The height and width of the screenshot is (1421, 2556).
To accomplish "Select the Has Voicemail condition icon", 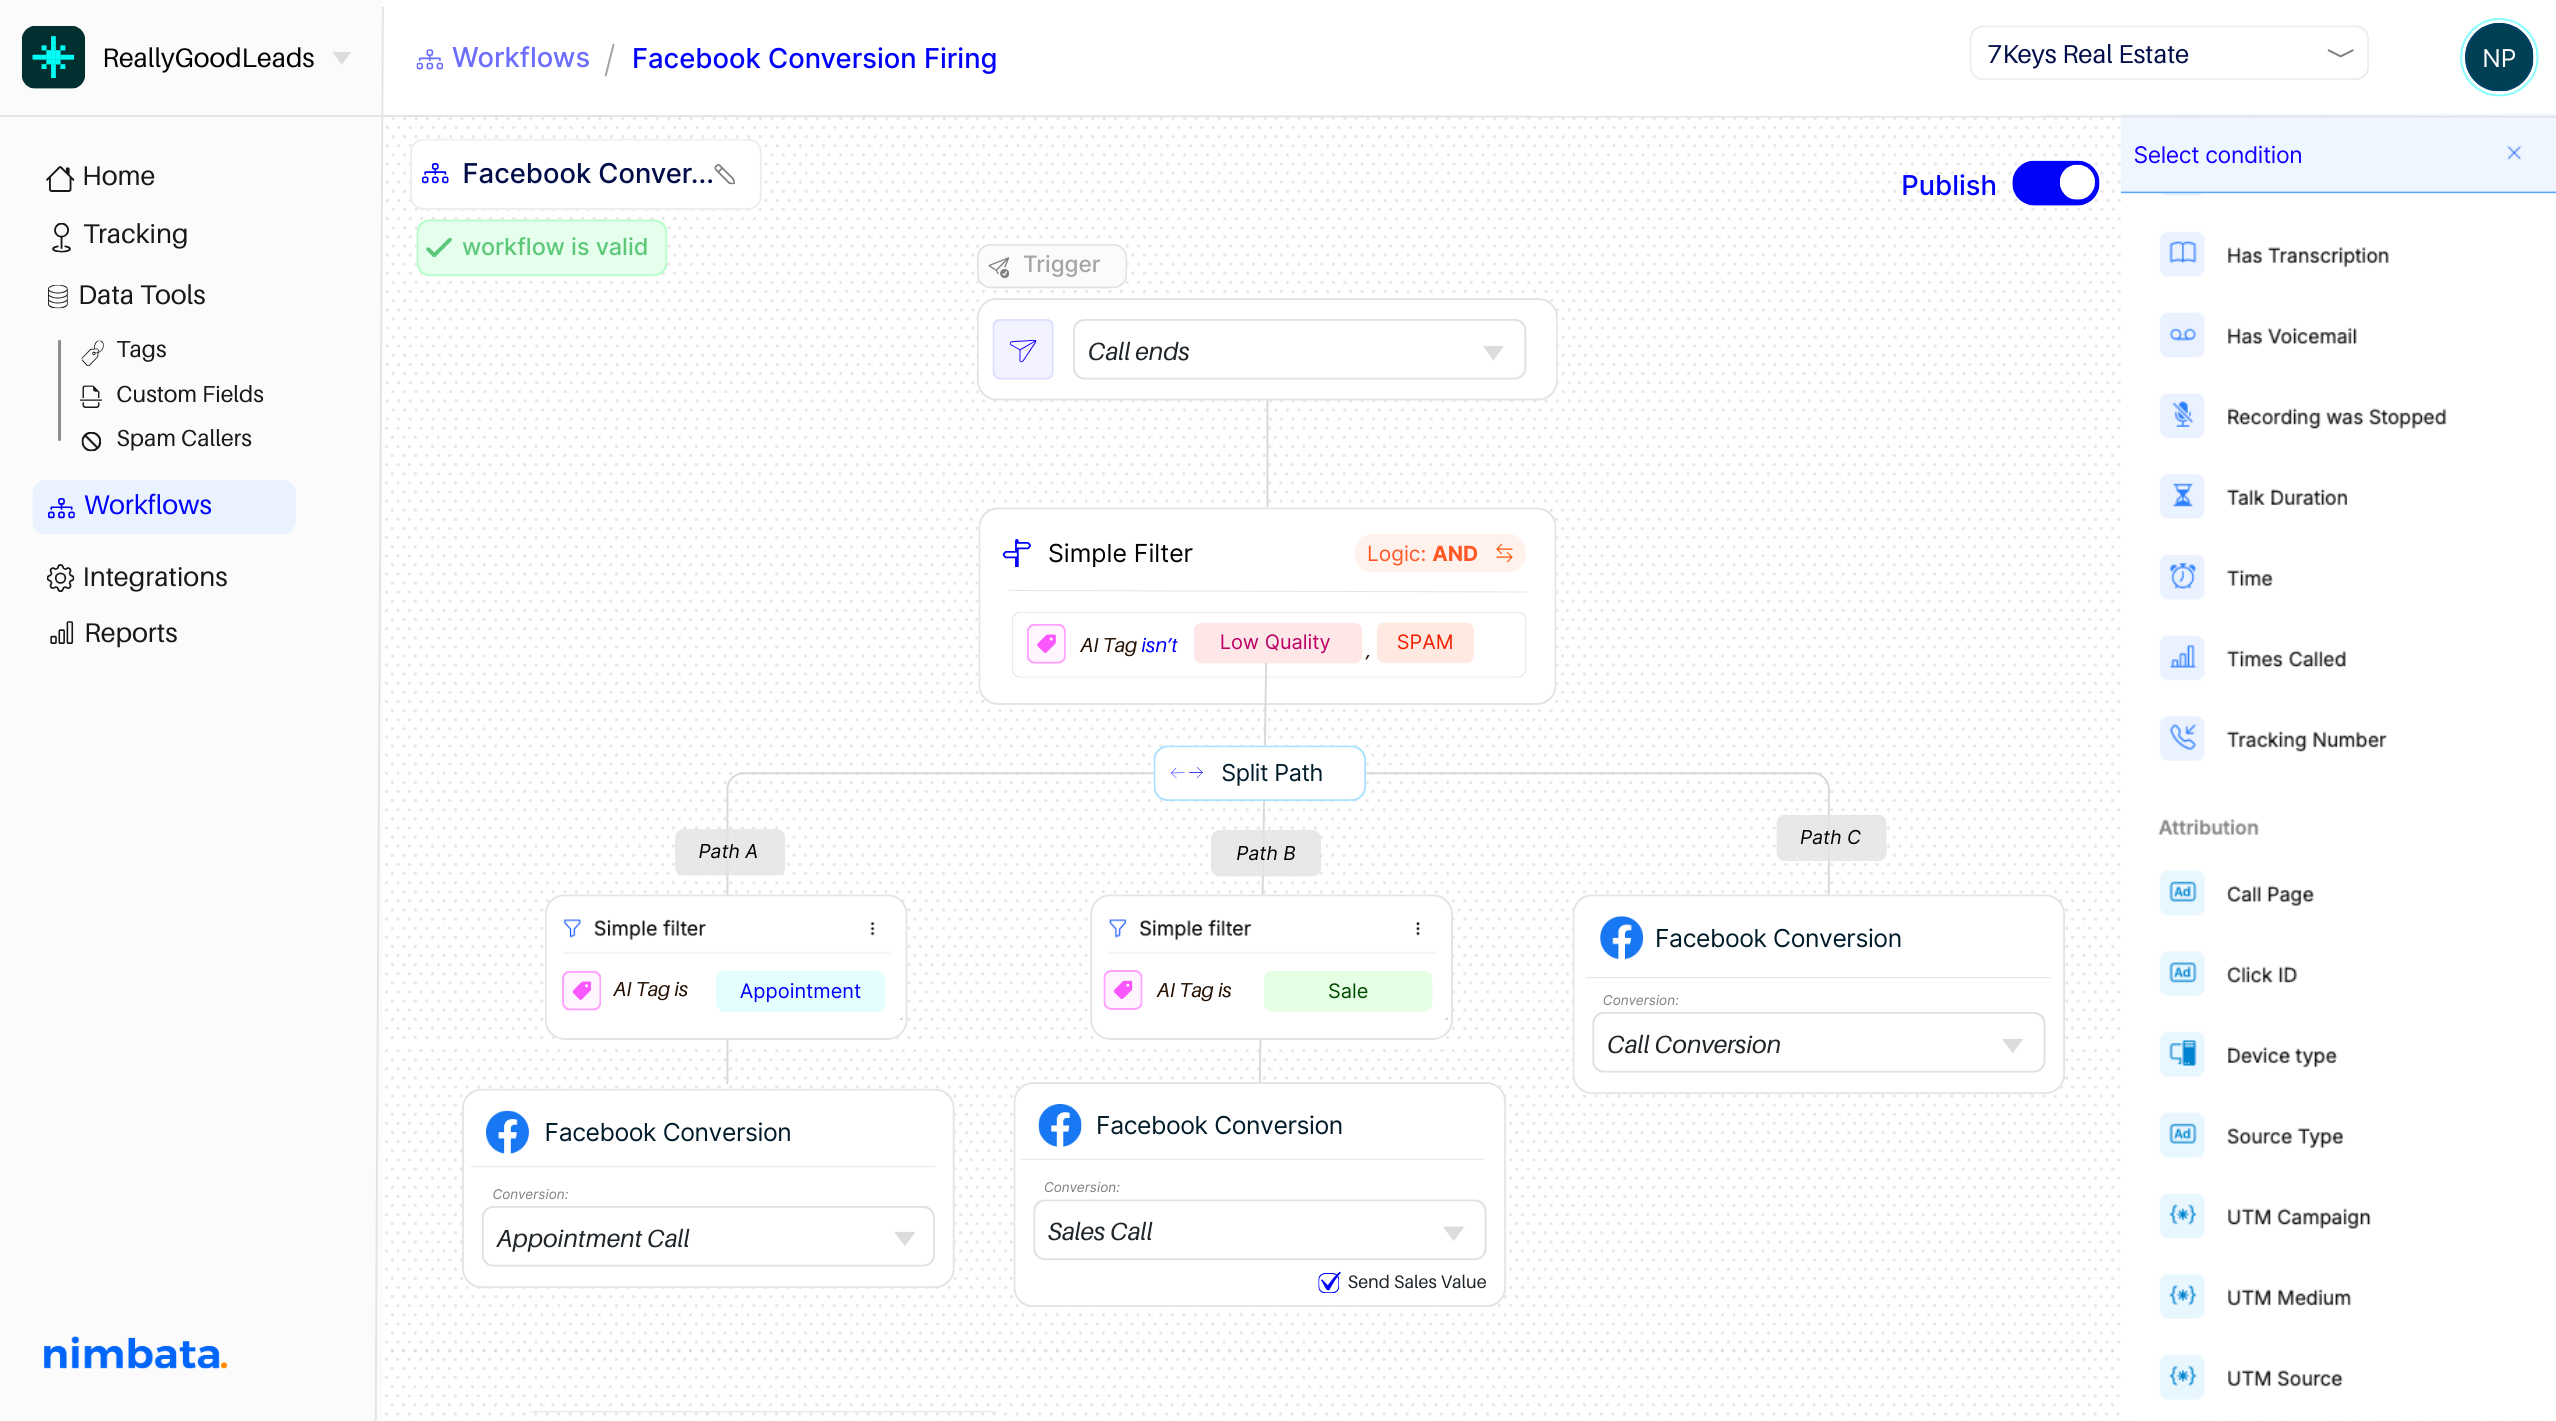I will pos(2182,335).
